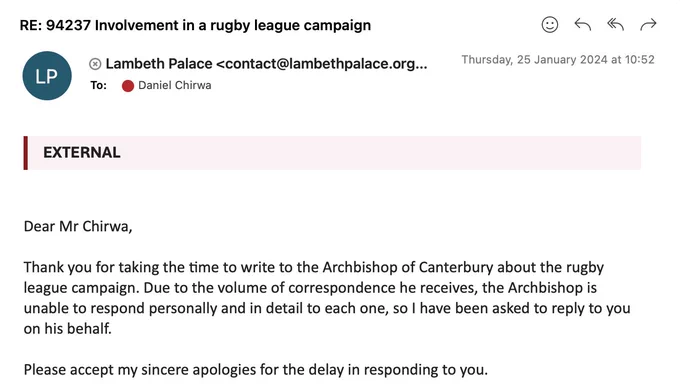Click the "Please accept my sincere apologies" sentence
This screenshot has height=390, width=680.
click(x=255, y=370)
